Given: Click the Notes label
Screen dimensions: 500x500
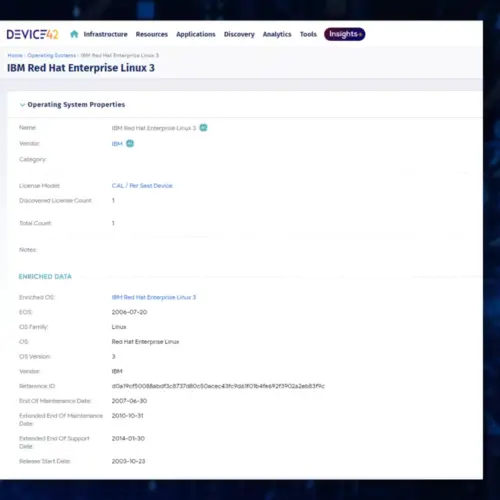Looking at the screenshot, I should 28,250.
